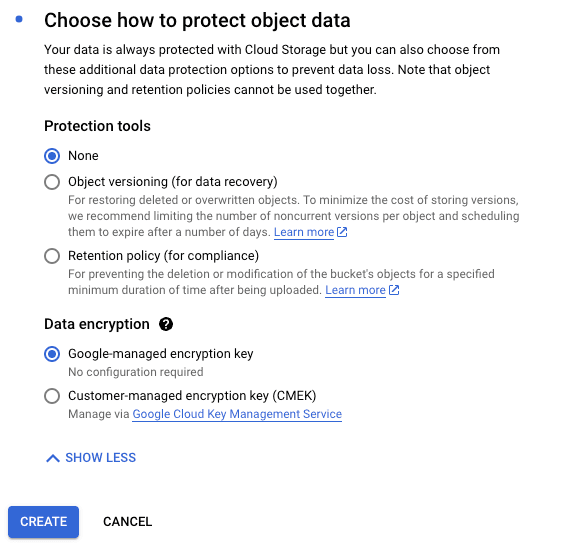Click the SHOW LESS chevron-up arrow icon
Screen dimensions: 571x553
point(53,458)
